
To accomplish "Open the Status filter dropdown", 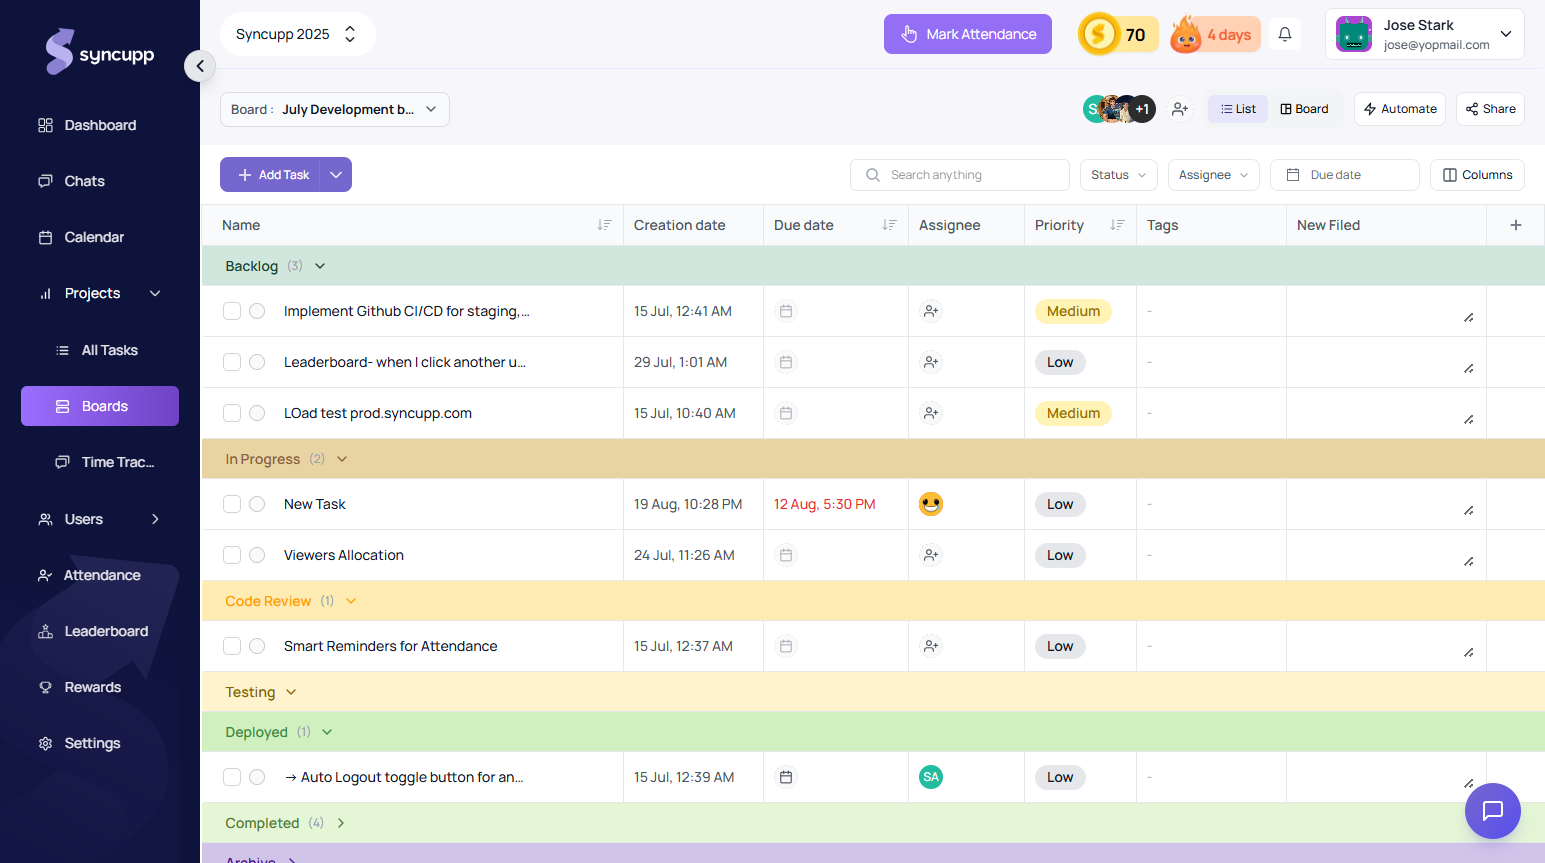I will (1118, 175).
